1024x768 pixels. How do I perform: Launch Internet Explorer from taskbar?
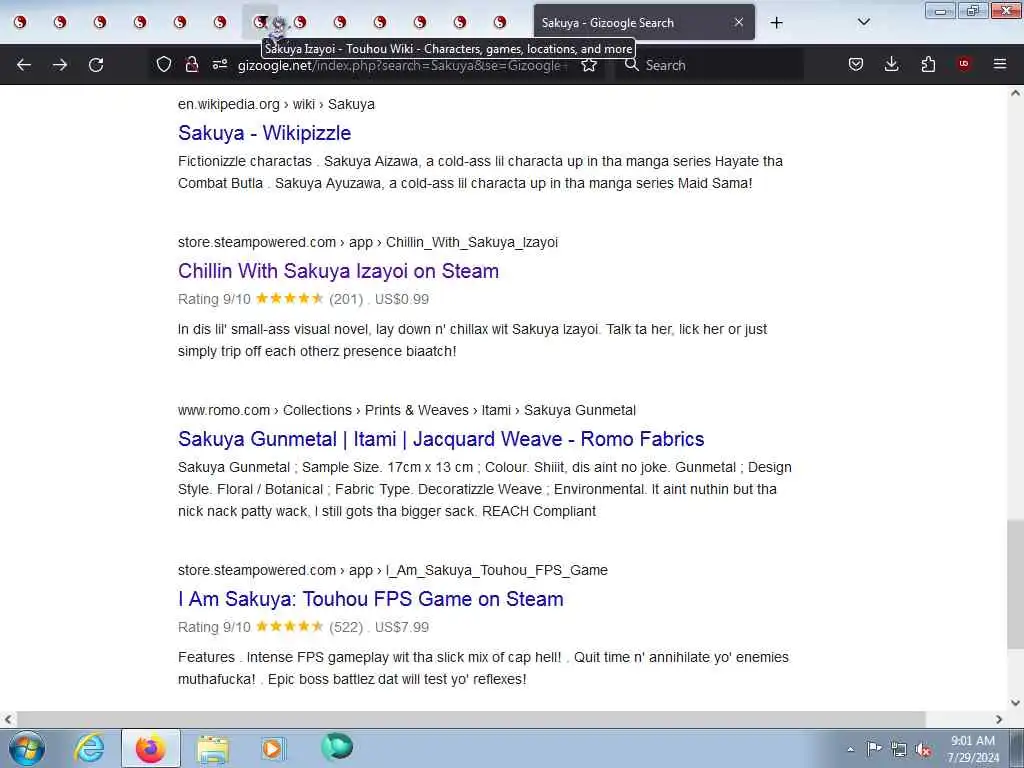tap(89, 748)
